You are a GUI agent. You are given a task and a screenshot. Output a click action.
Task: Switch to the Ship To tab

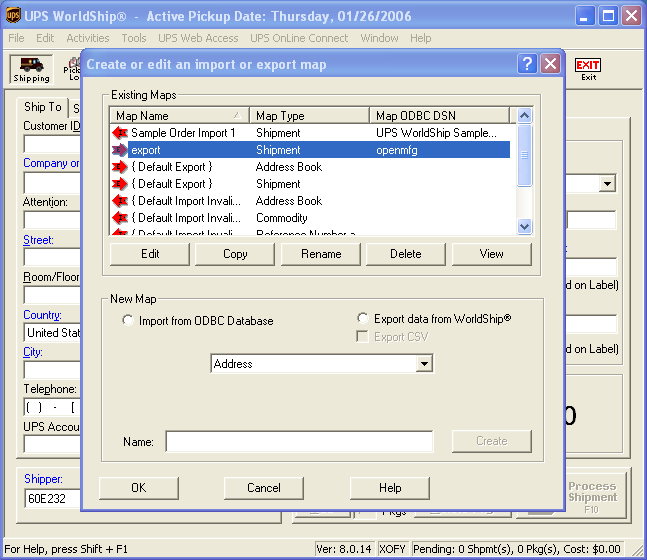pyautogui.click(x=43, y=107)
